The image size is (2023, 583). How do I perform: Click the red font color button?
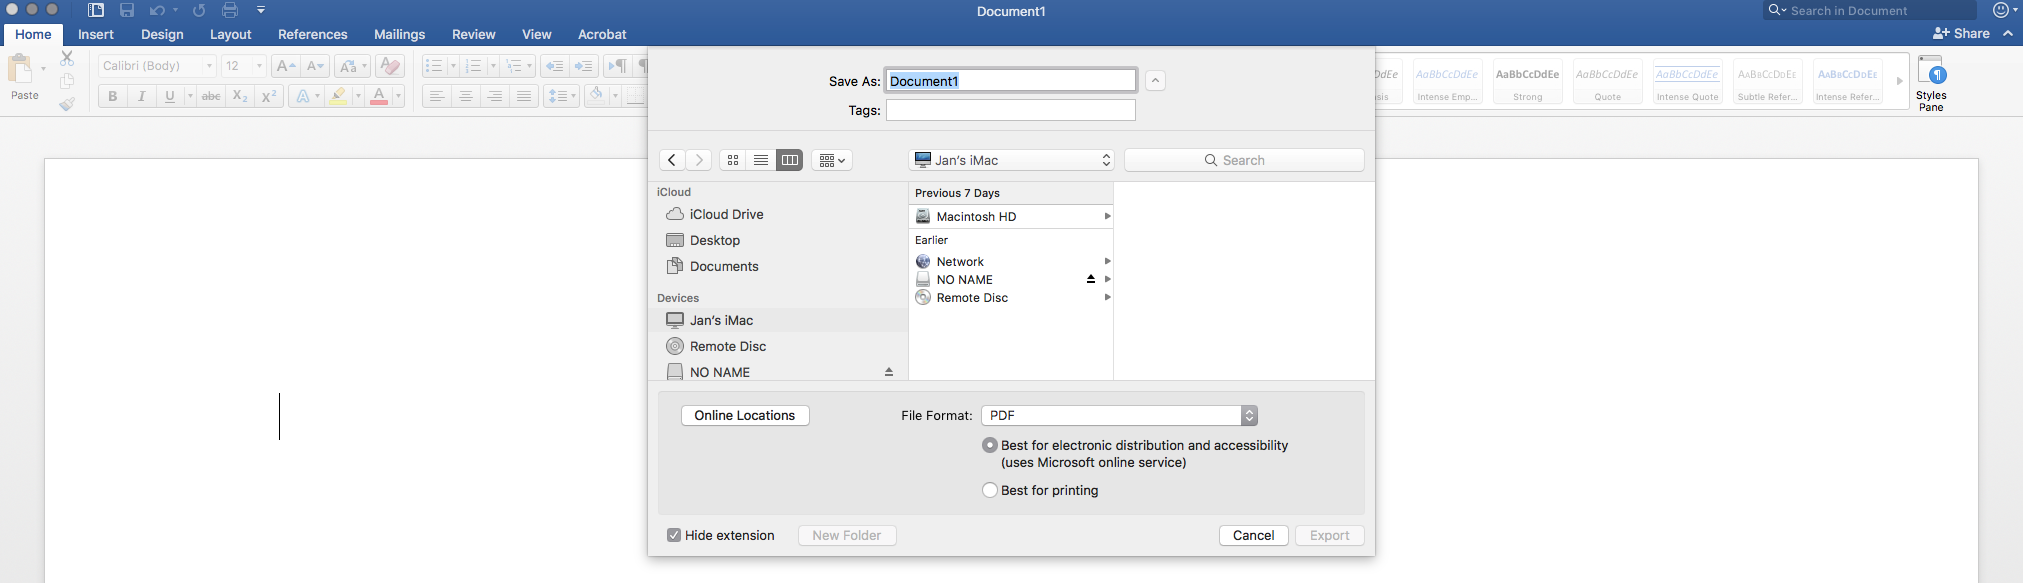click(379, 96)
